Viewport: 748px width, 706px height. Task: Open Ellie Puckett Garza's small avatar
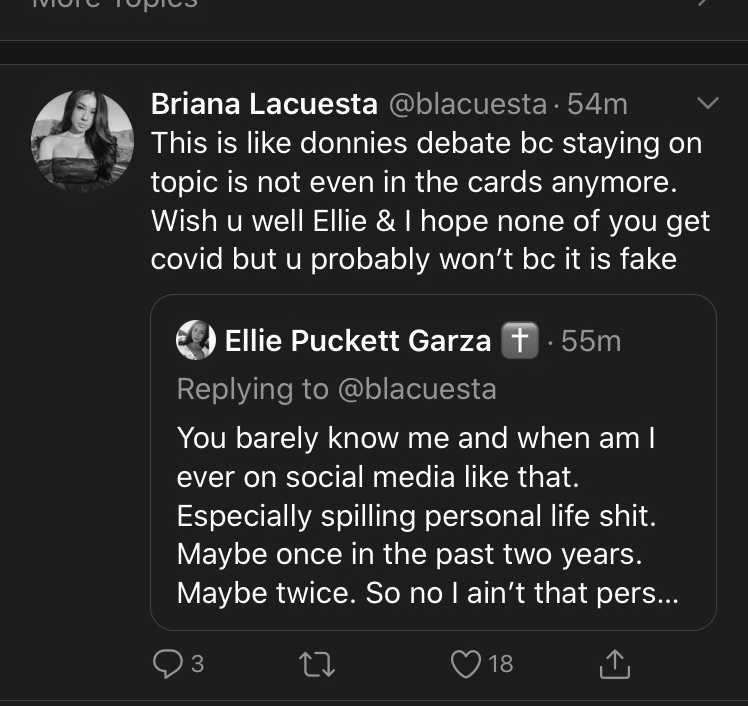tap(196, 340)
